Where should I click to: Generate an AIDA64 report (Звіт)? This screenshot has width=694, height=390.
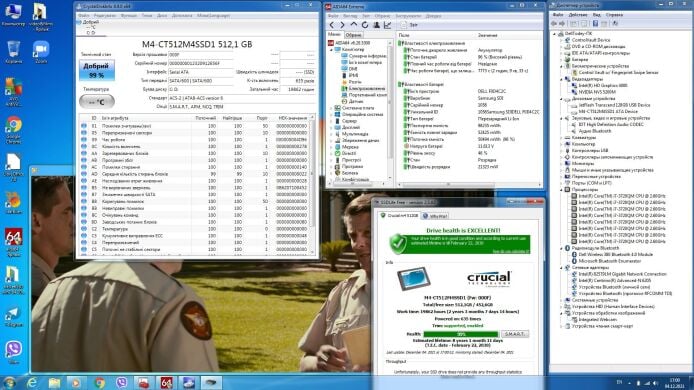(409, 25)
